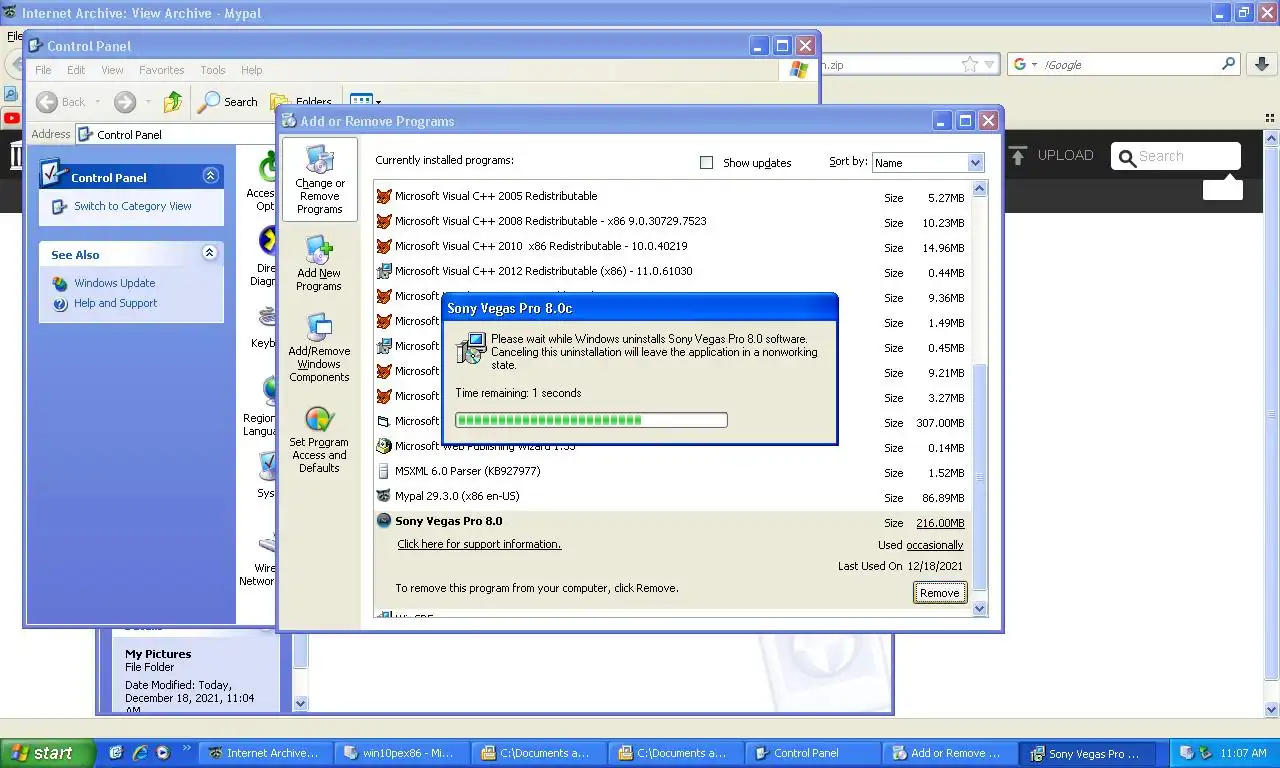Image resolution: width=1280 pixels, height=768 pixels.
Task: Click Internet Archive upload arrow icon
Action: pos(1018,155)
